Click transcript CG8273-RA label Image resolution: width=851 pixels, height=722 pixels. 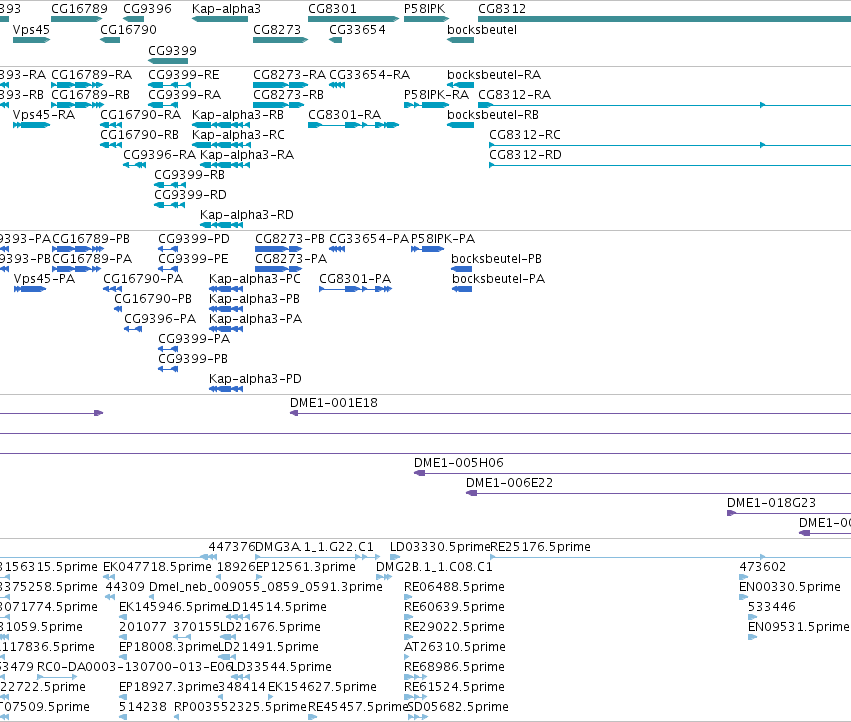tap(289, 74)
